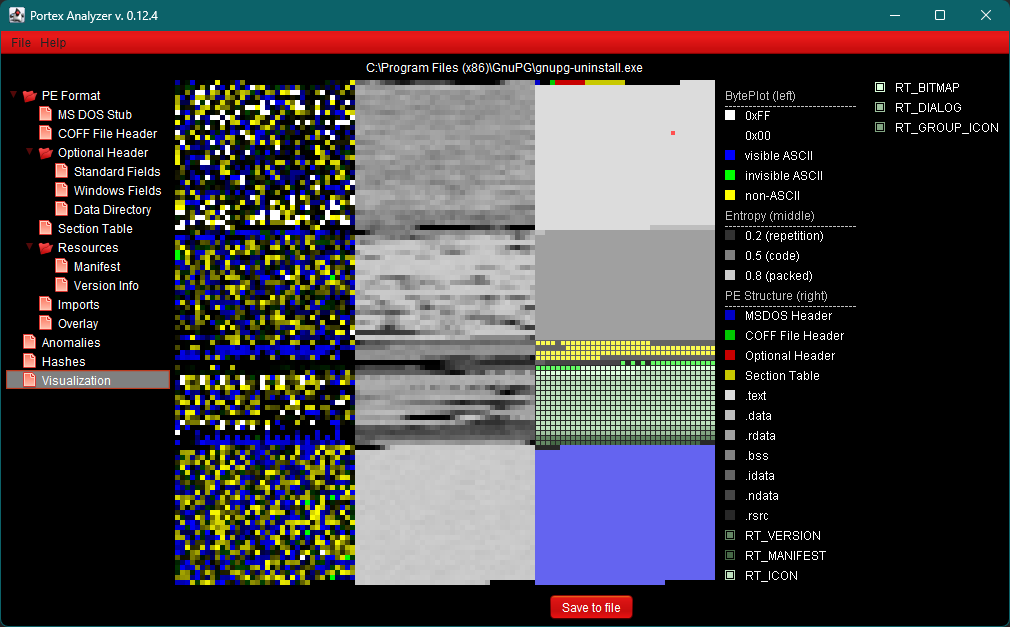Click the MS DOS Stub document icon
The height and width of the screenshot is (627, 1010).
[x=44, y=114]
